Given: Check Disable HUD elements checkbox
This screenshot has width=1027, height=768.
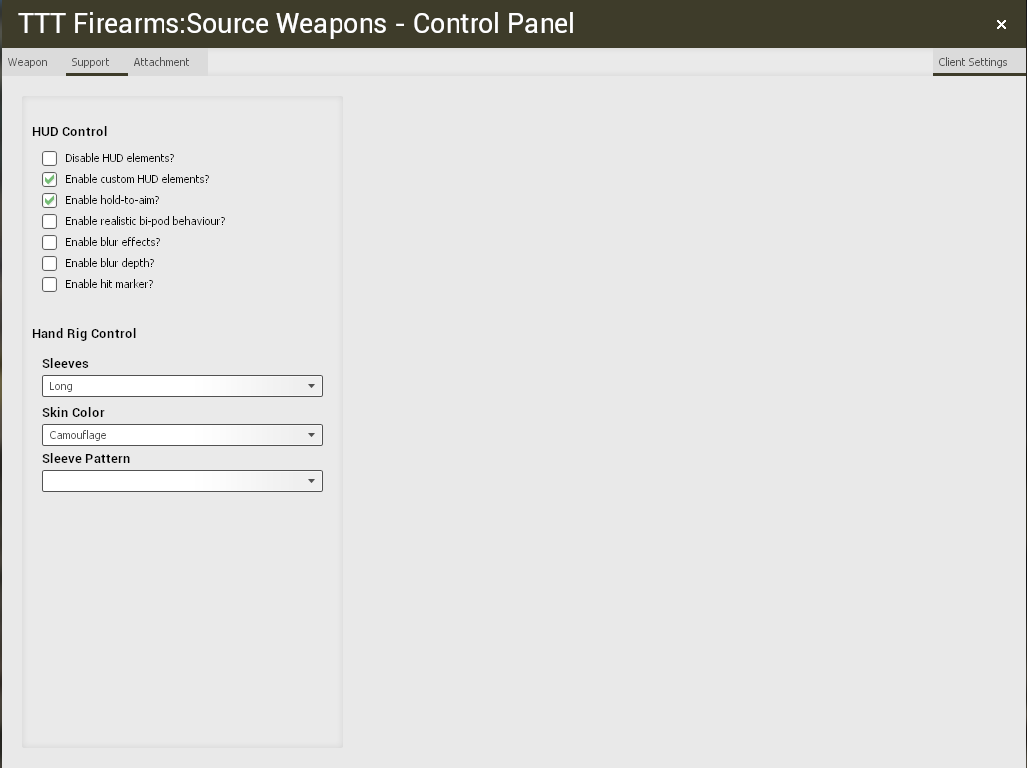Looking at the screenshot, I should tap(49, 158).
